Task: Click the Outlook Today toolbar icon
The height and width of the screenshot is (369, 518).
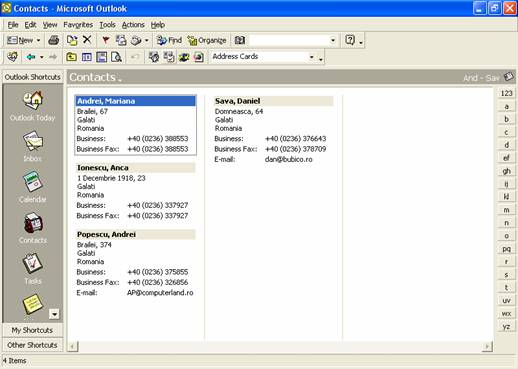Action: point(13,57)
